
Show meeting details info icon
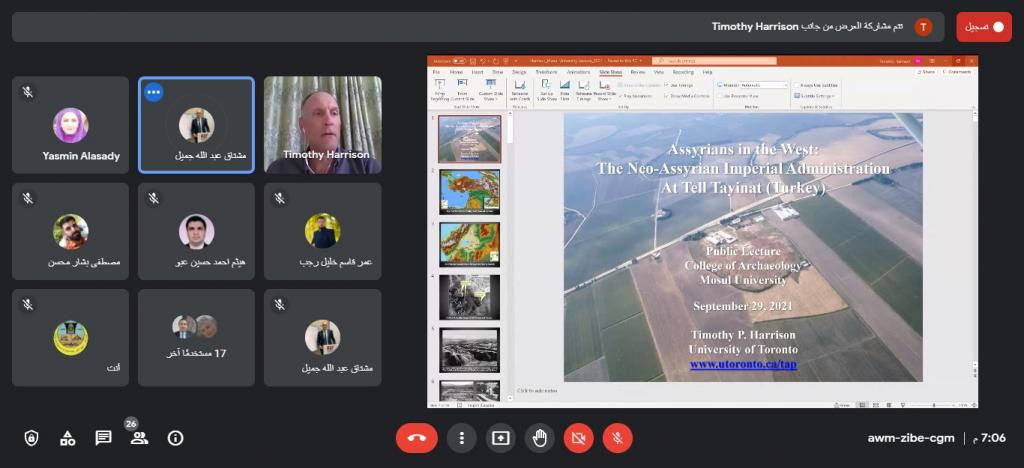click(x=176, y=437)
